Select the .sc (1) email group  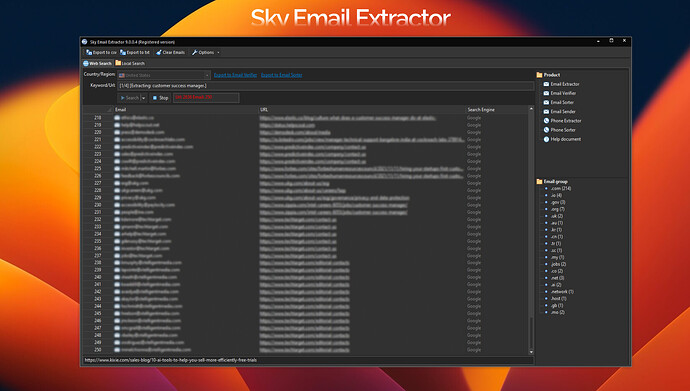[556, 250]
